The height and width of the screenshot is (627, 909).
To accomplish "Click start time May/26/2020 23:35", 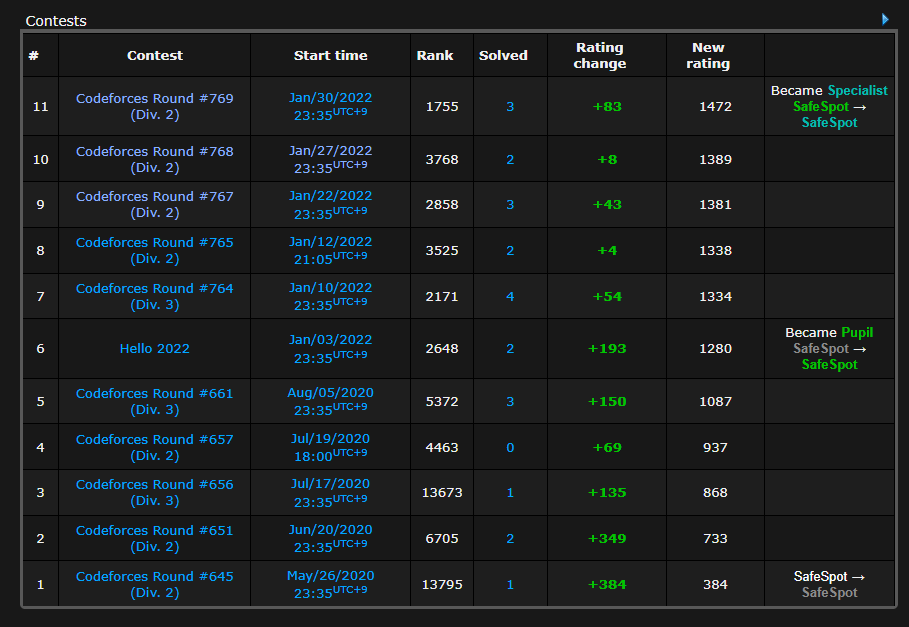I will coord(330,584).
